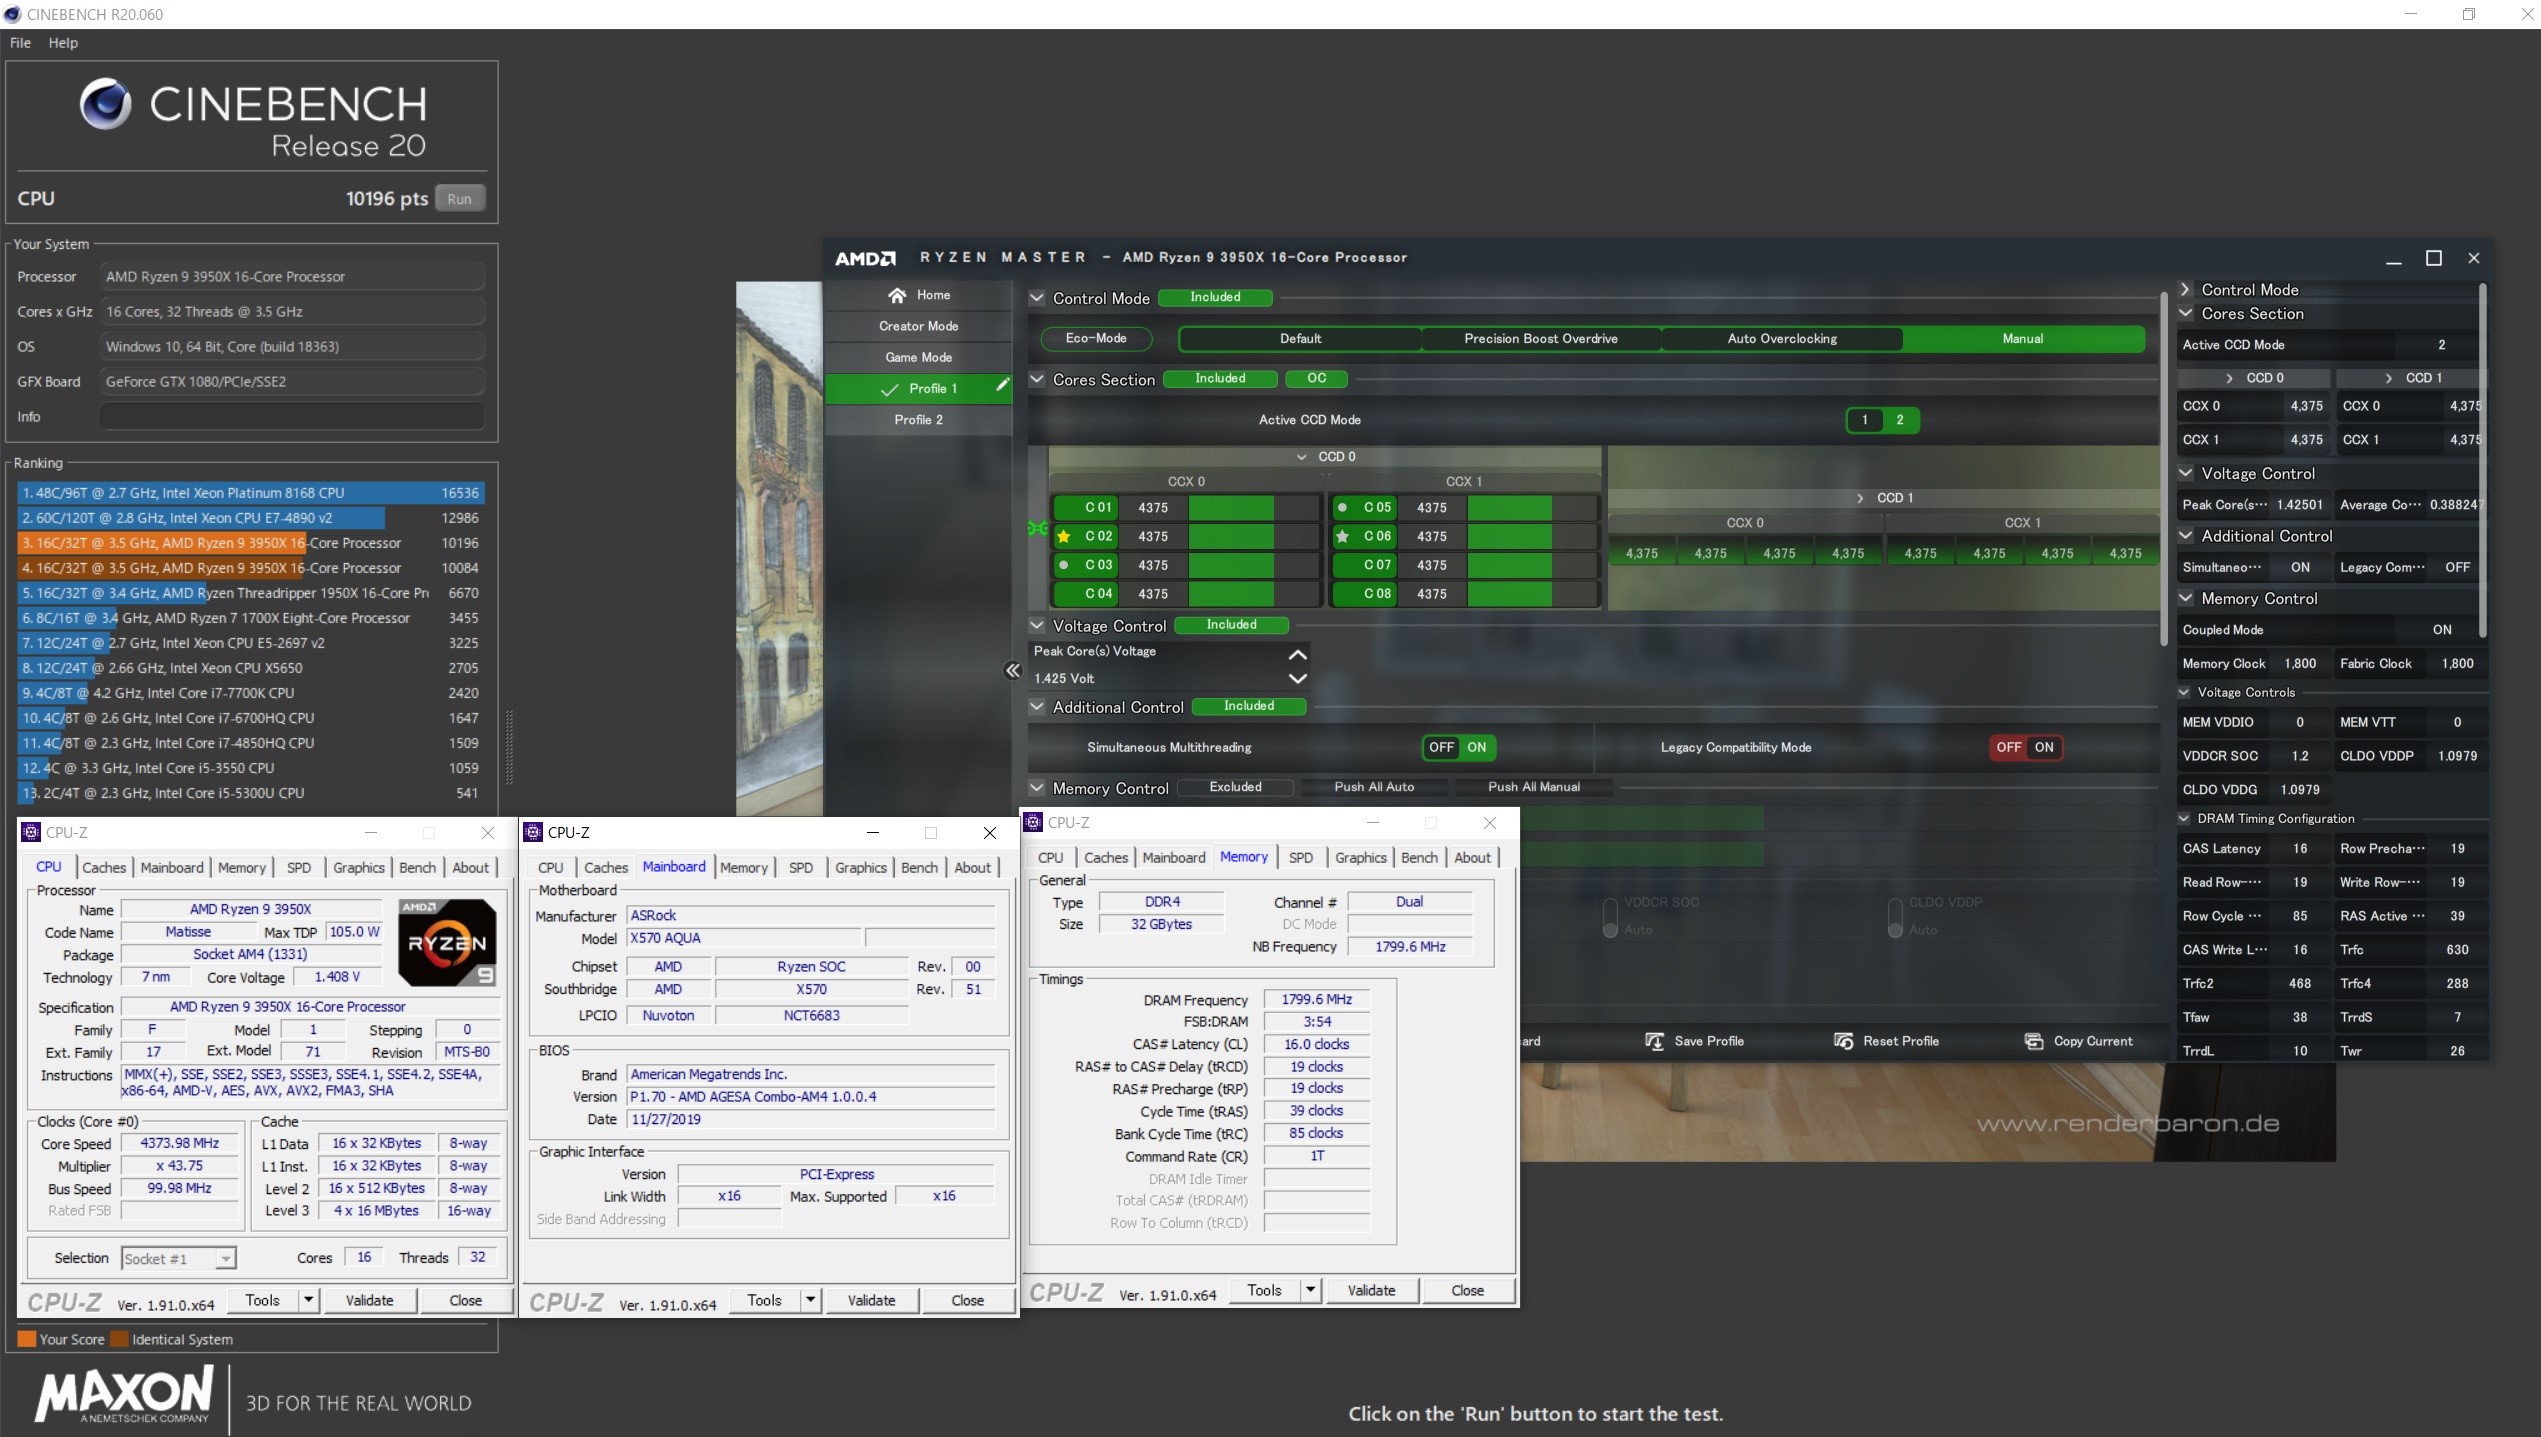
Task: Open Tools dropdown arrow in CPU-Z CPU window
Action: click(x=308, y=1300)
